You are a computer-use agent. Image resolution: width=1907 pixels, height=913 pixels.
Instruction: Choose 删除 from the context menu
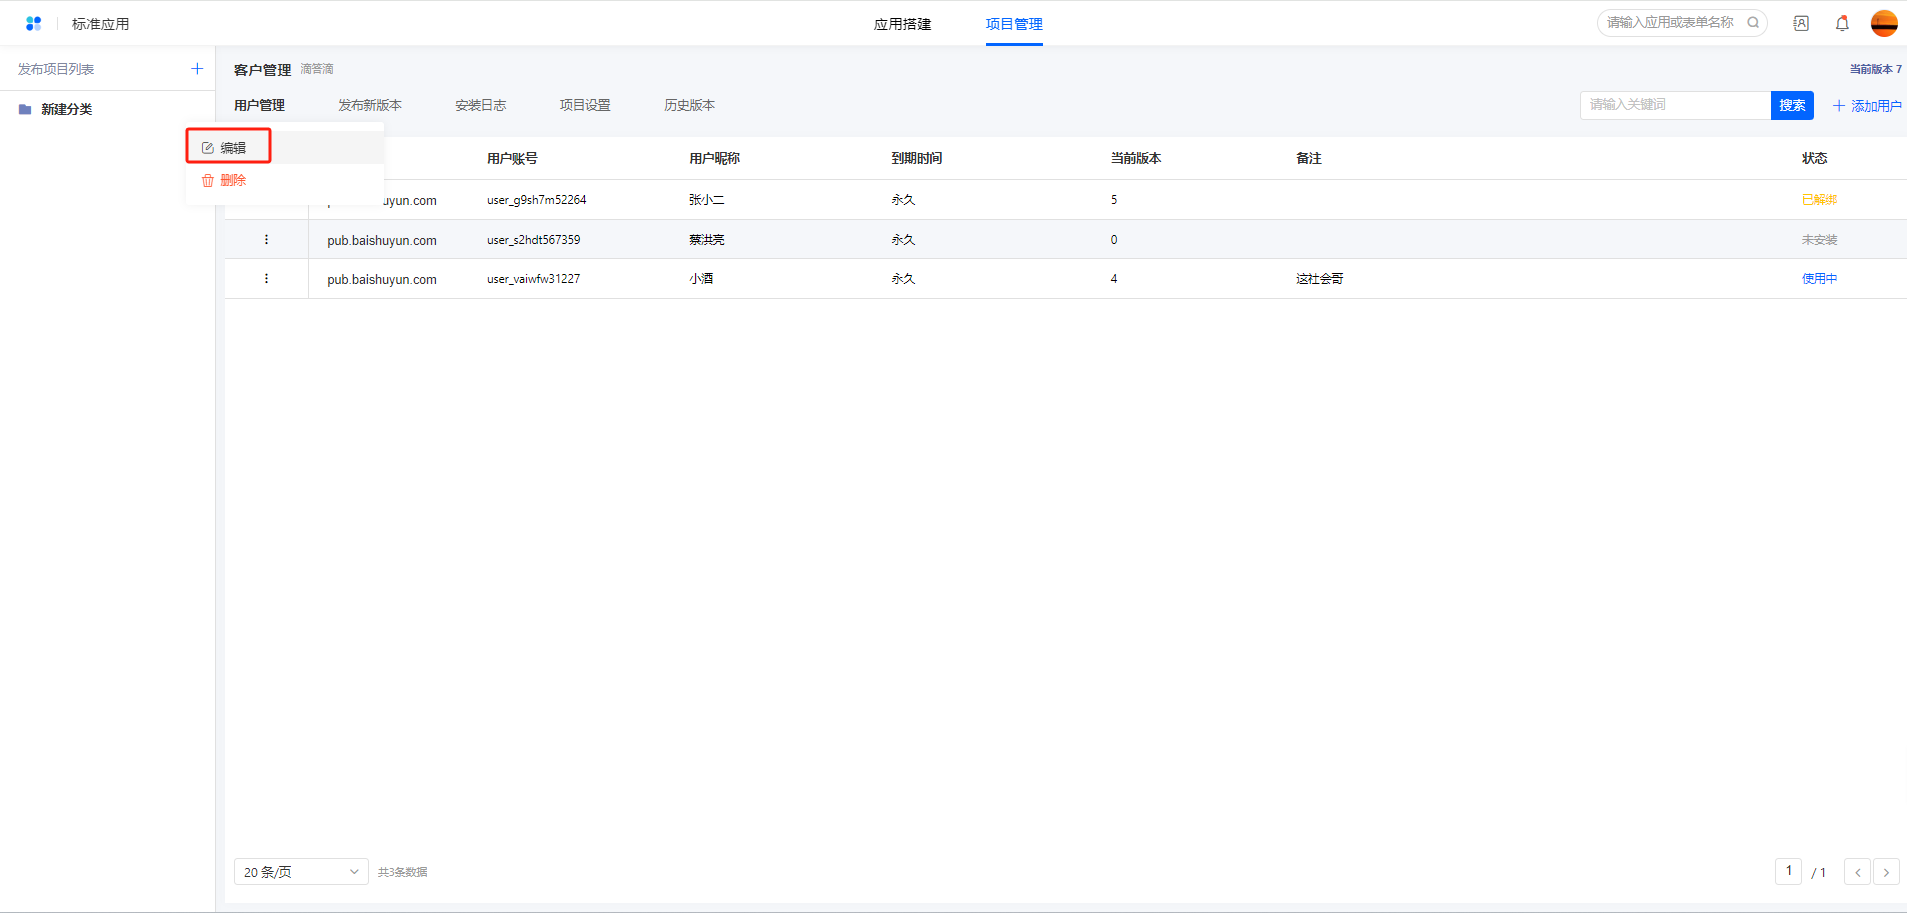(229, 180)
